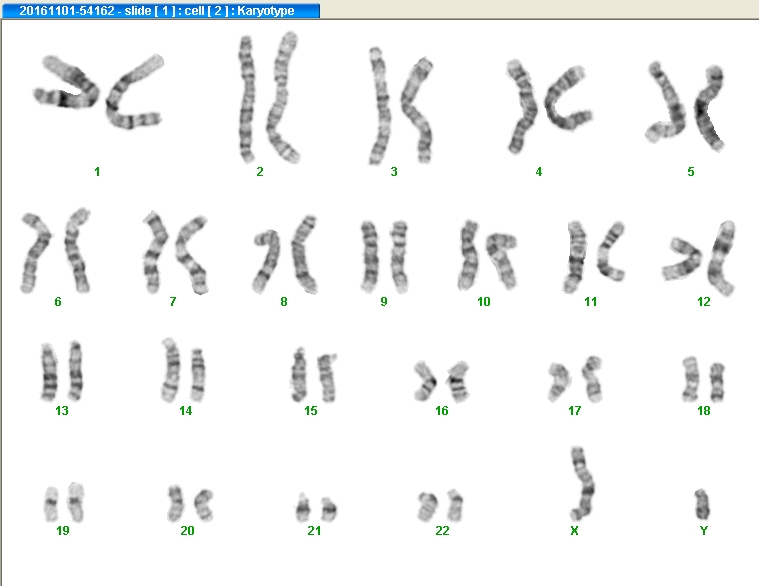
Task: Click the green label '2'
Action: click(x=260, y=172)
